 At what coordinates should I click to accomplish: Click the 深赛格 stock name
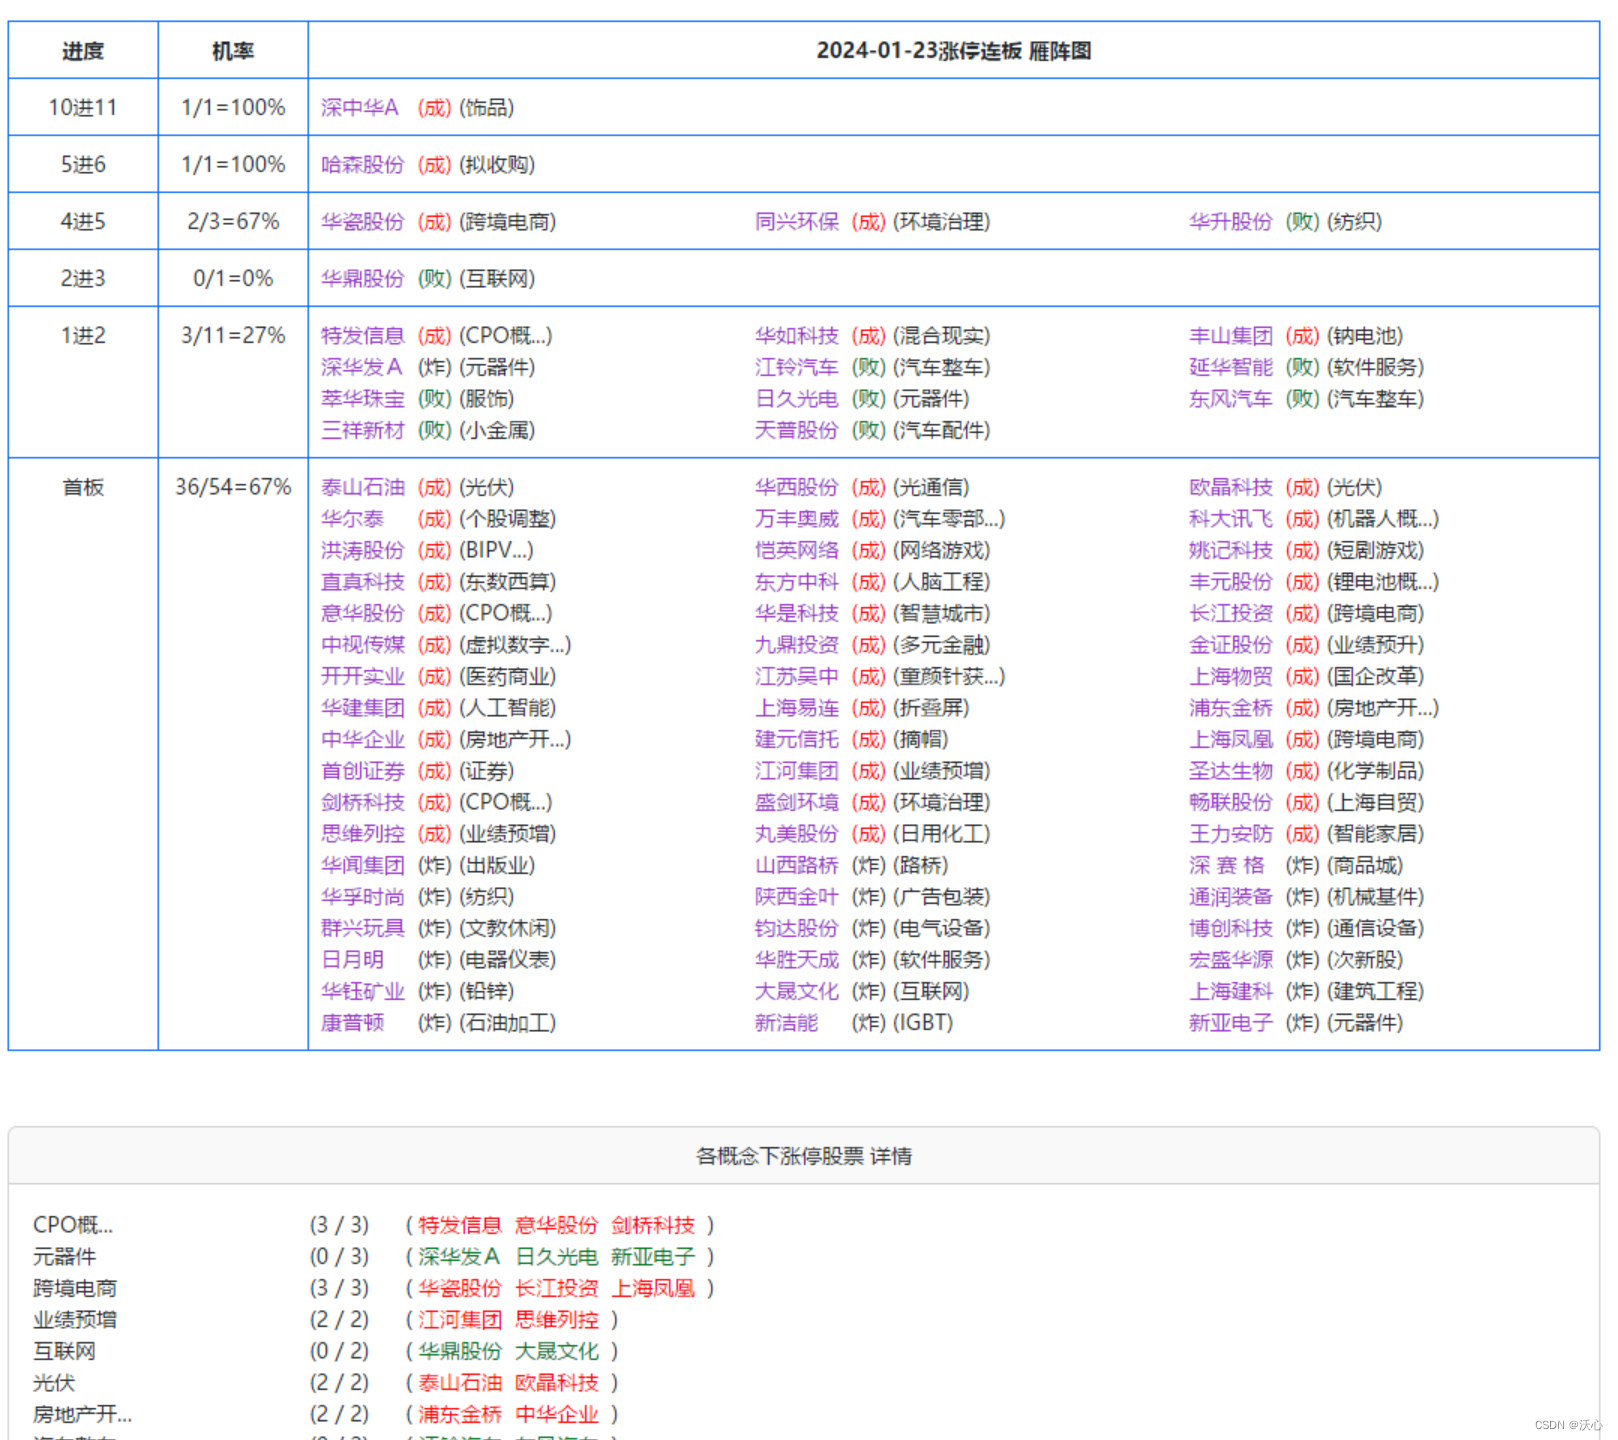1227,866
